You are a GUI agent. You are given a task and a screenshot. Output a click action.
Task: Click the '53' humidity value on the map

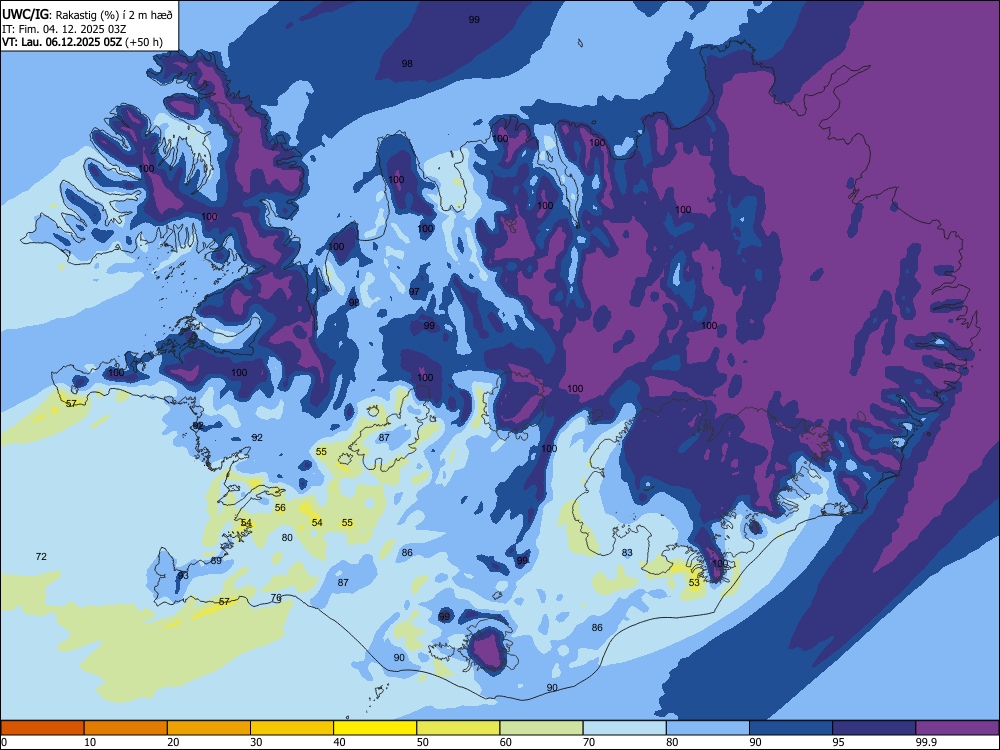point(695,582)
